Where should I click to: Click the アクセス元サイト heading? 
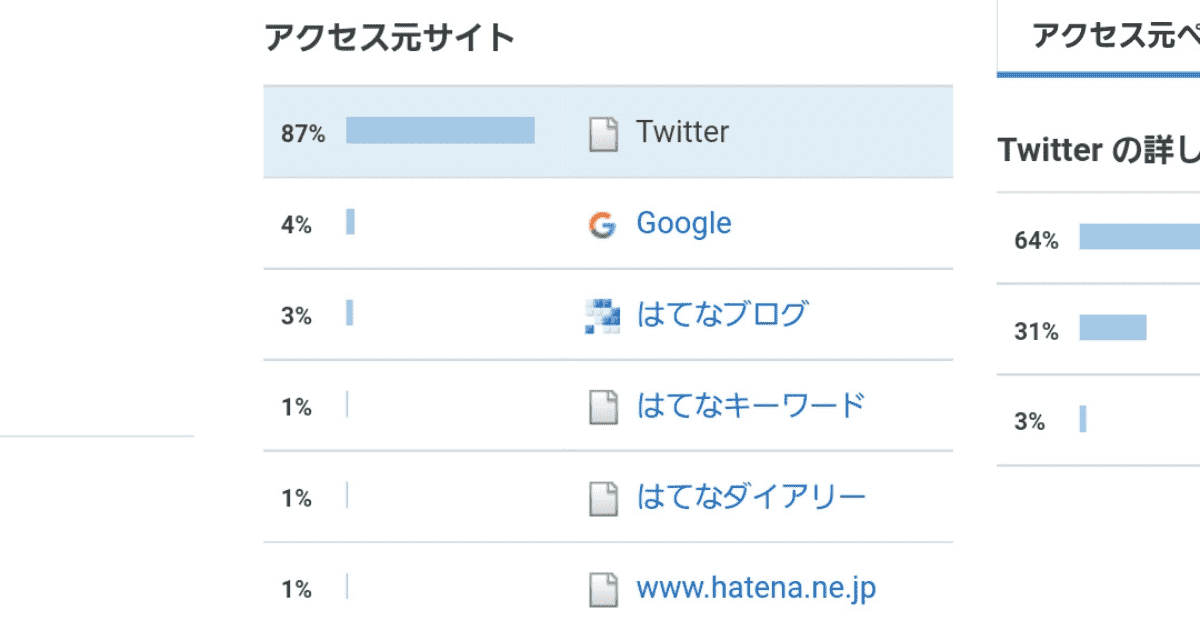(x=389, y=38)
